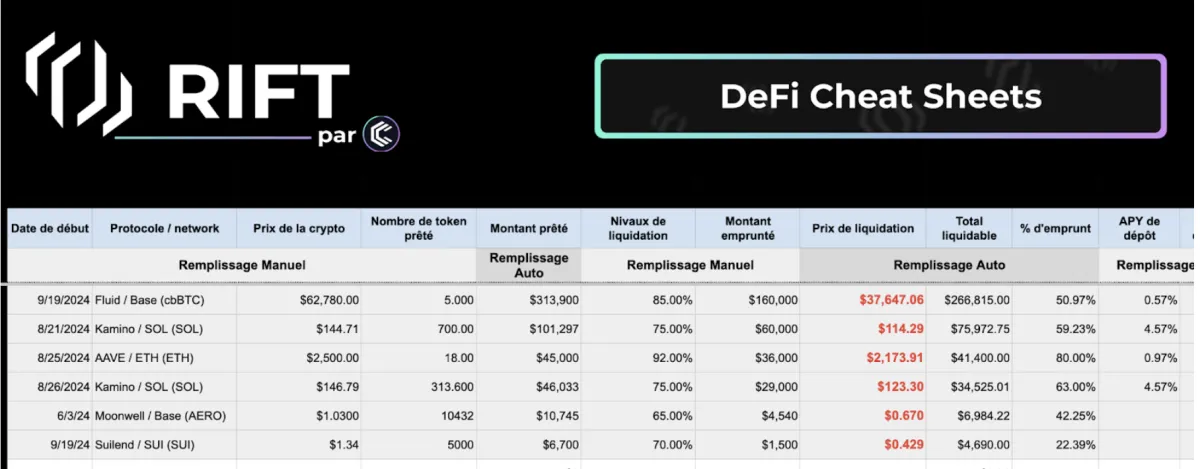
Task: Click the circular C logo beside par
Action: point(381,133)
